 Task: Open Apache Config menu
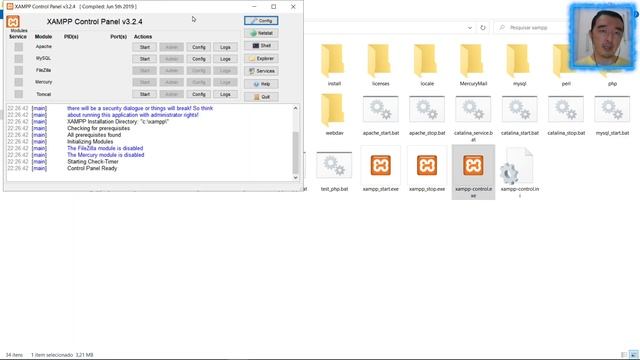point(199,47)
